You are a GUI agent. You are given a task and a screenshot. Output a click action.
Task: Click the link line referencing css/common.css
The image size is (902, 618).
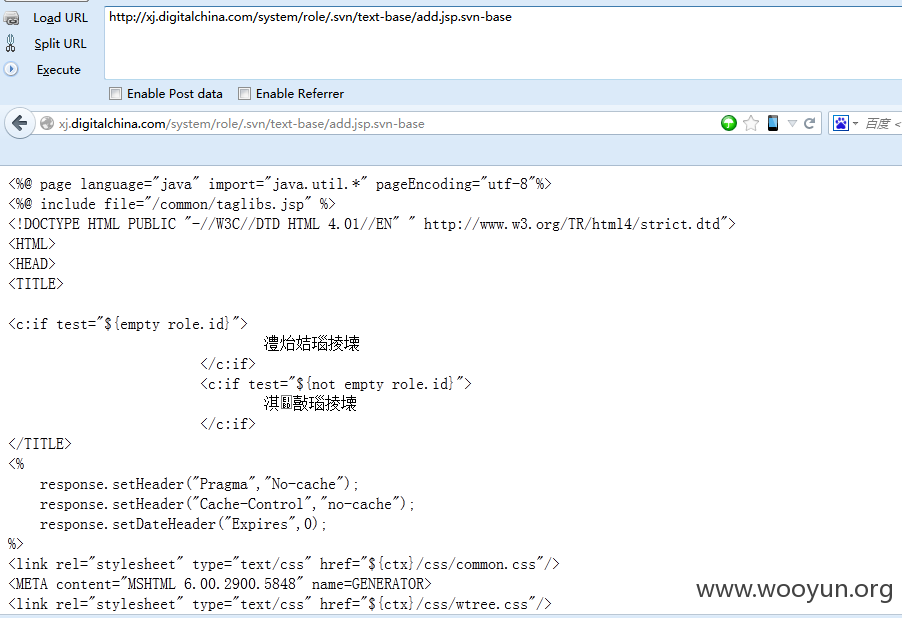pyautogui.click(x=284, y=564)
